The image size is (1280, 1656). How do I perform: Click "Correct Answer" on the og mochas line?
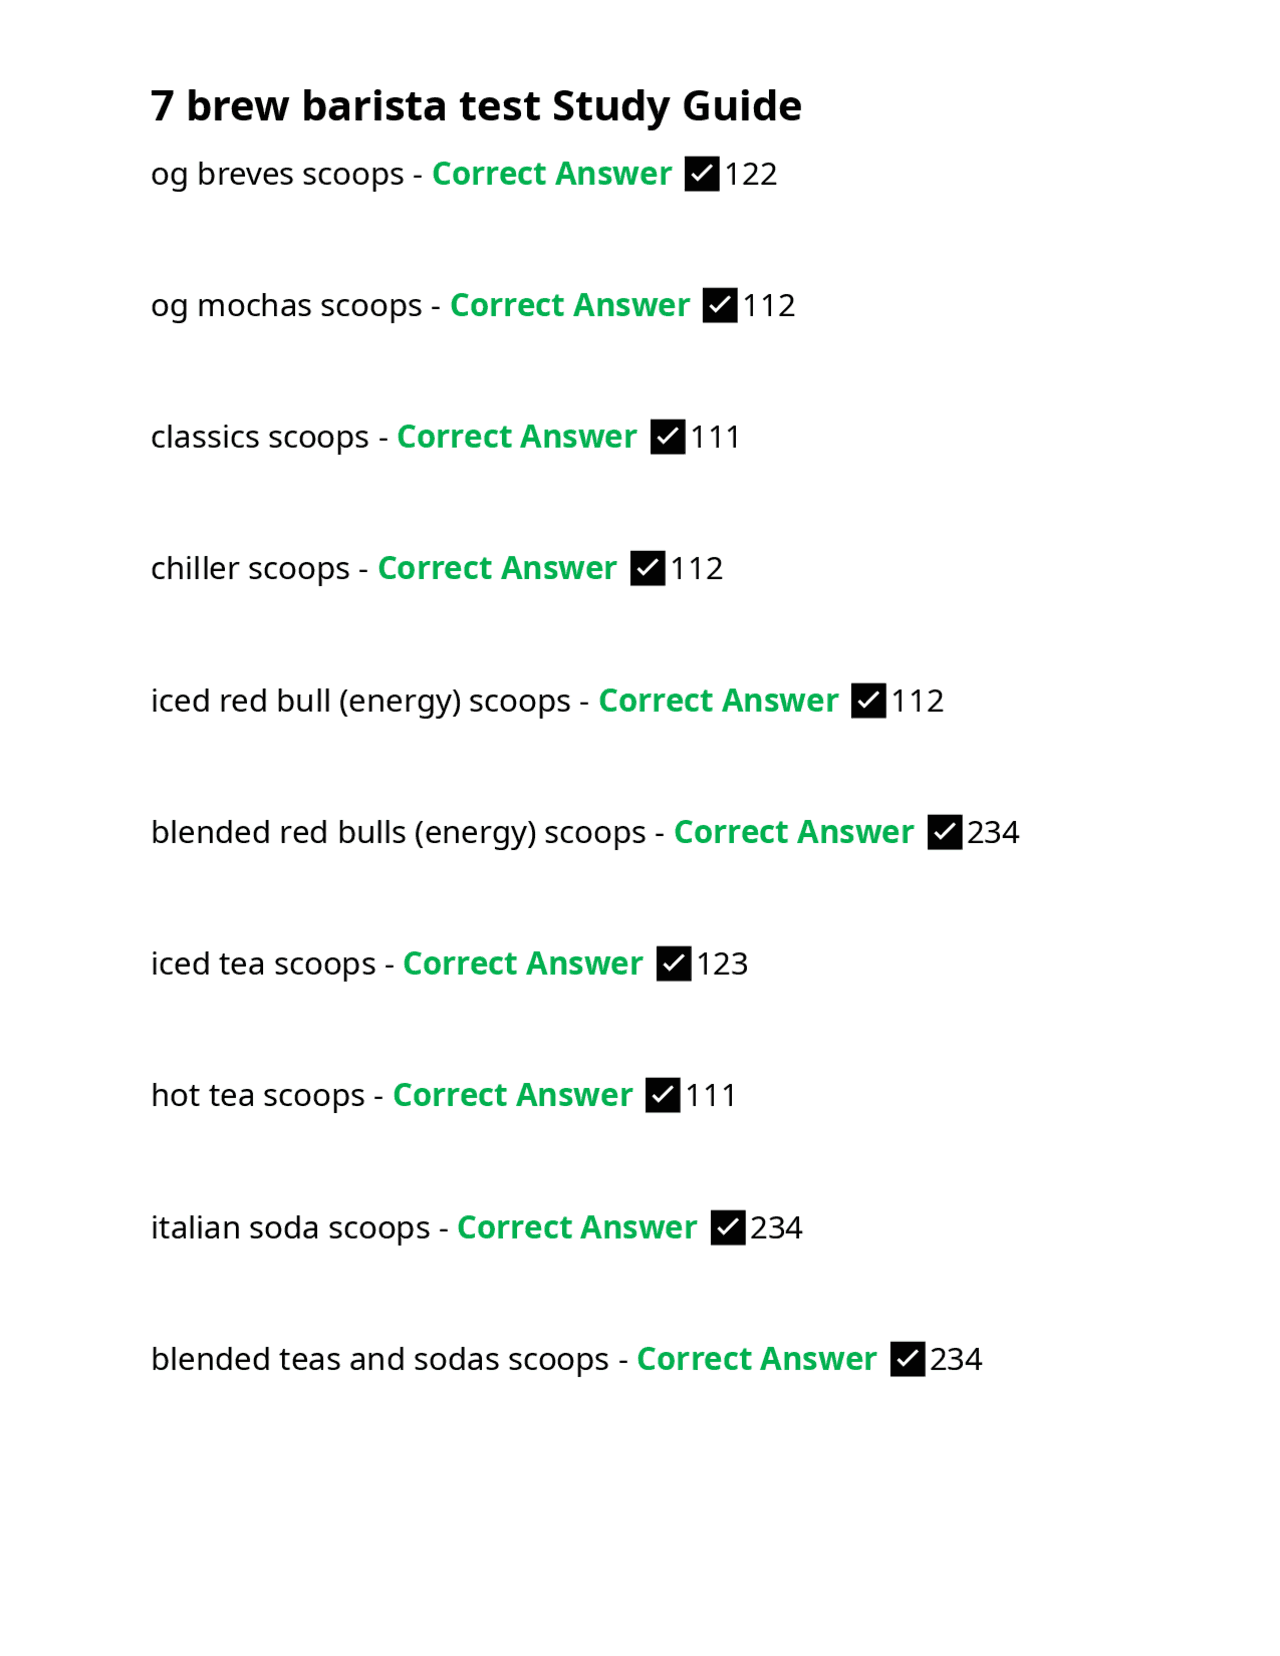click(569, 305)
